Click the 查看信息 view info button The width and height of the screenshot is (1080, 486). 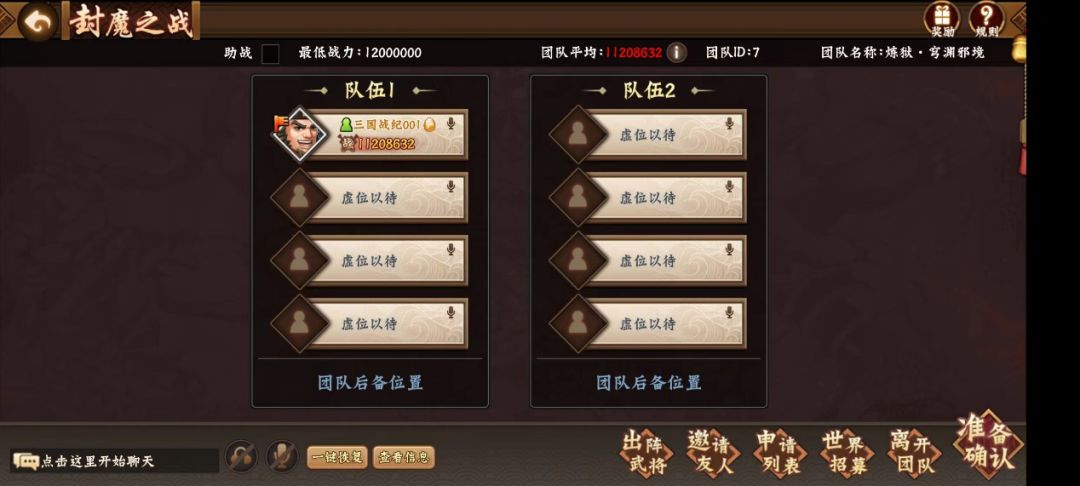tap(404, 457)
